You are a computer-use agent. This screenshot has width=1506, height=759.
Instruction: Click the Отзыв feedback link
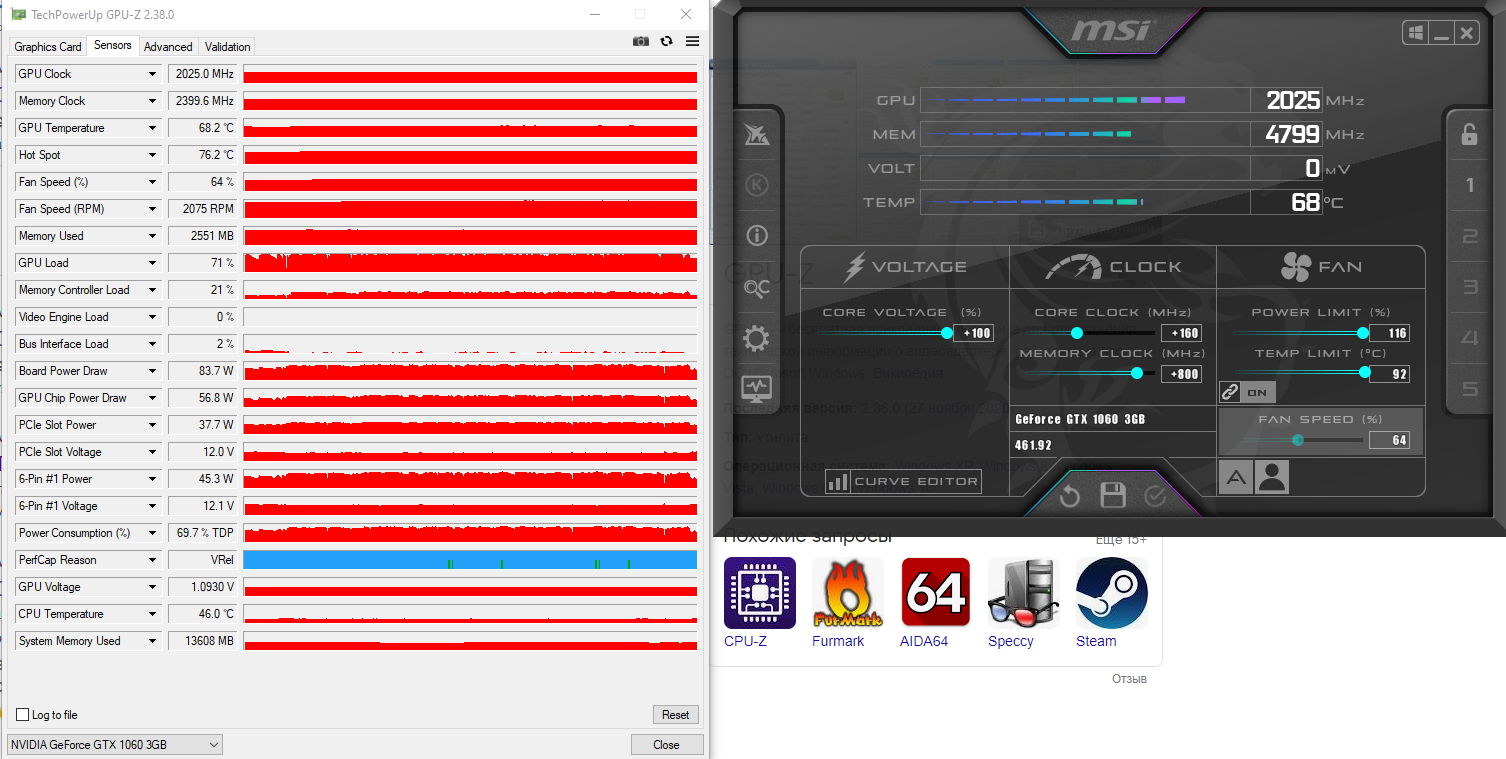tap(1129, 679)
